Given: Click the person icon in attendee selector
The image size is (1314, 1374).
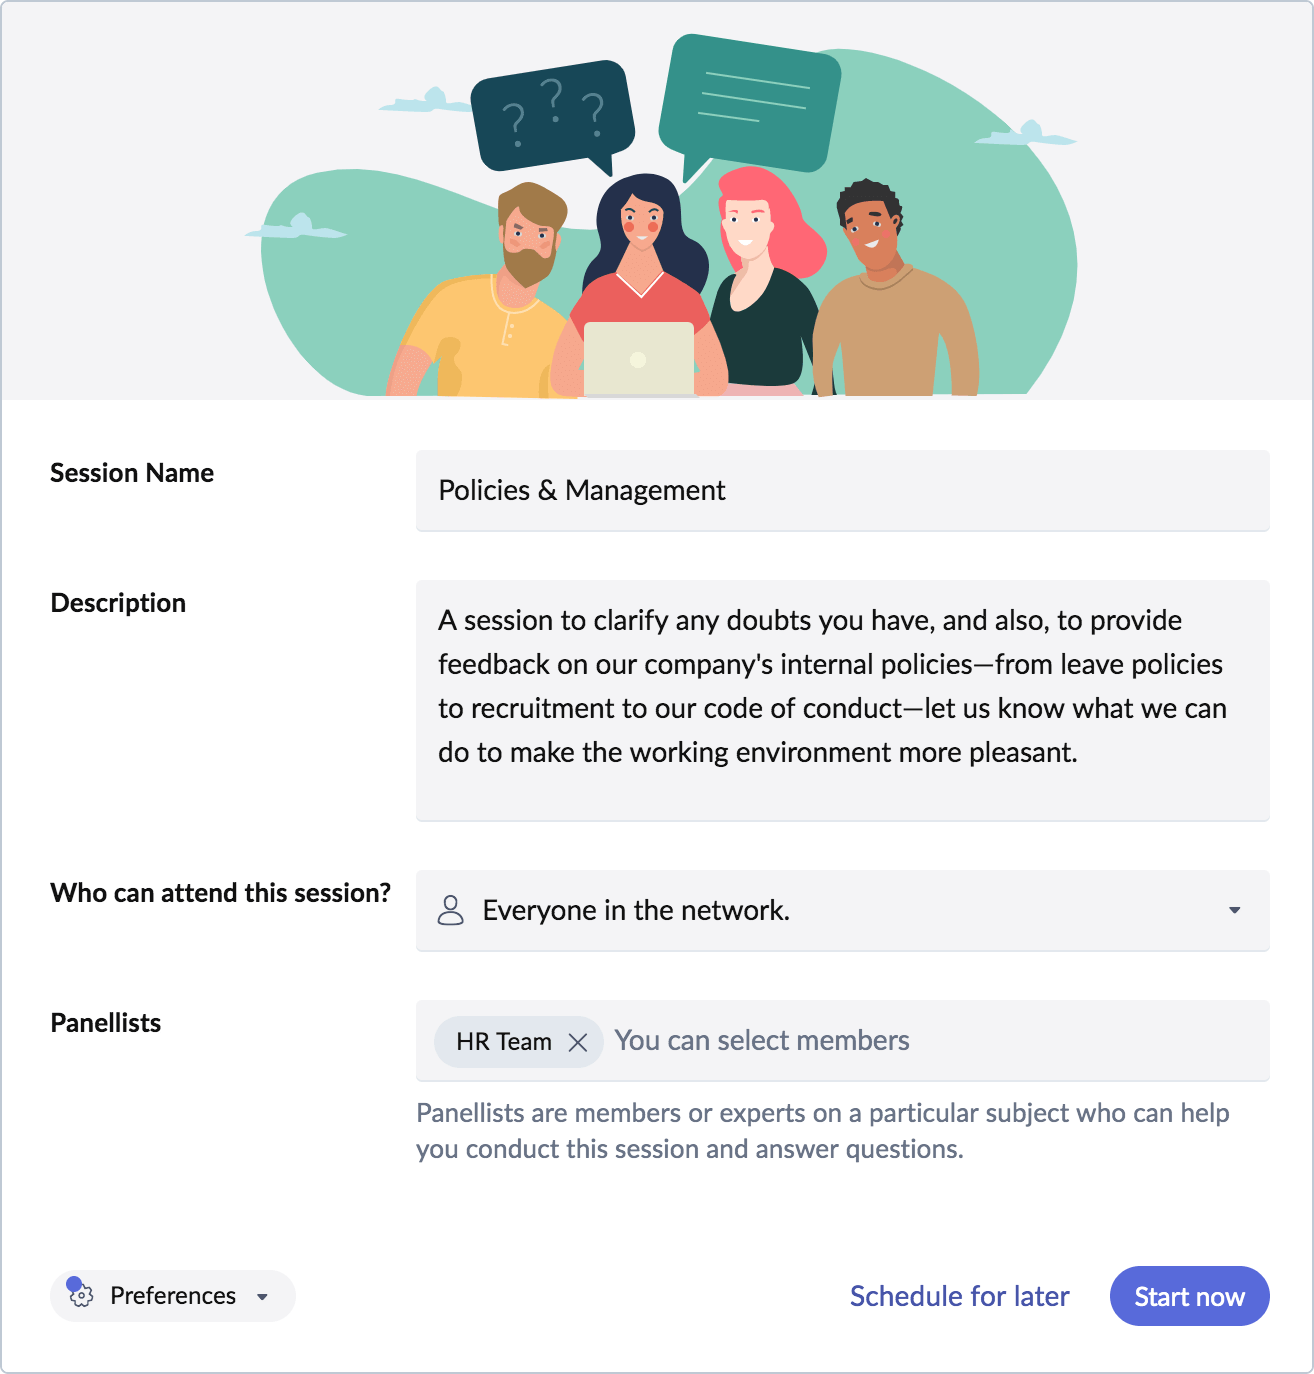Looking at the screenshot, I should coord(451,910).
